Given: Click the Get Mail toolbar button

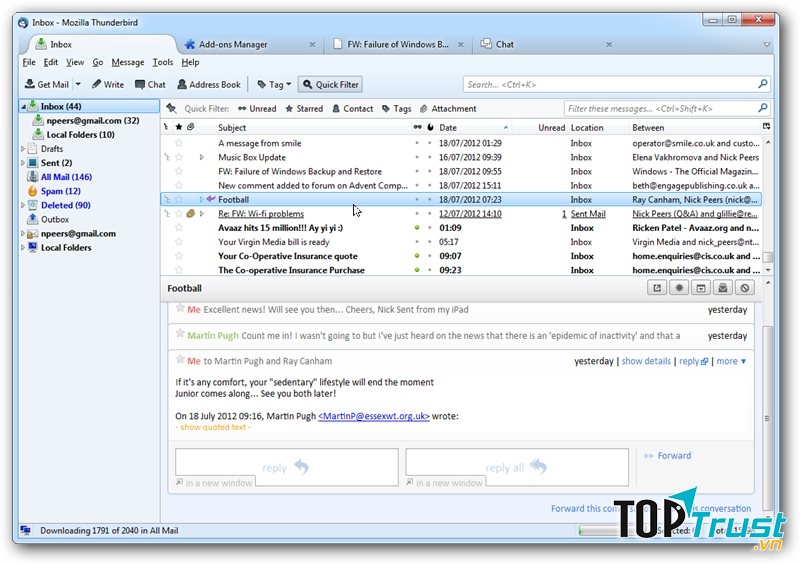Looking at the screenshot, I should point(47,84).
